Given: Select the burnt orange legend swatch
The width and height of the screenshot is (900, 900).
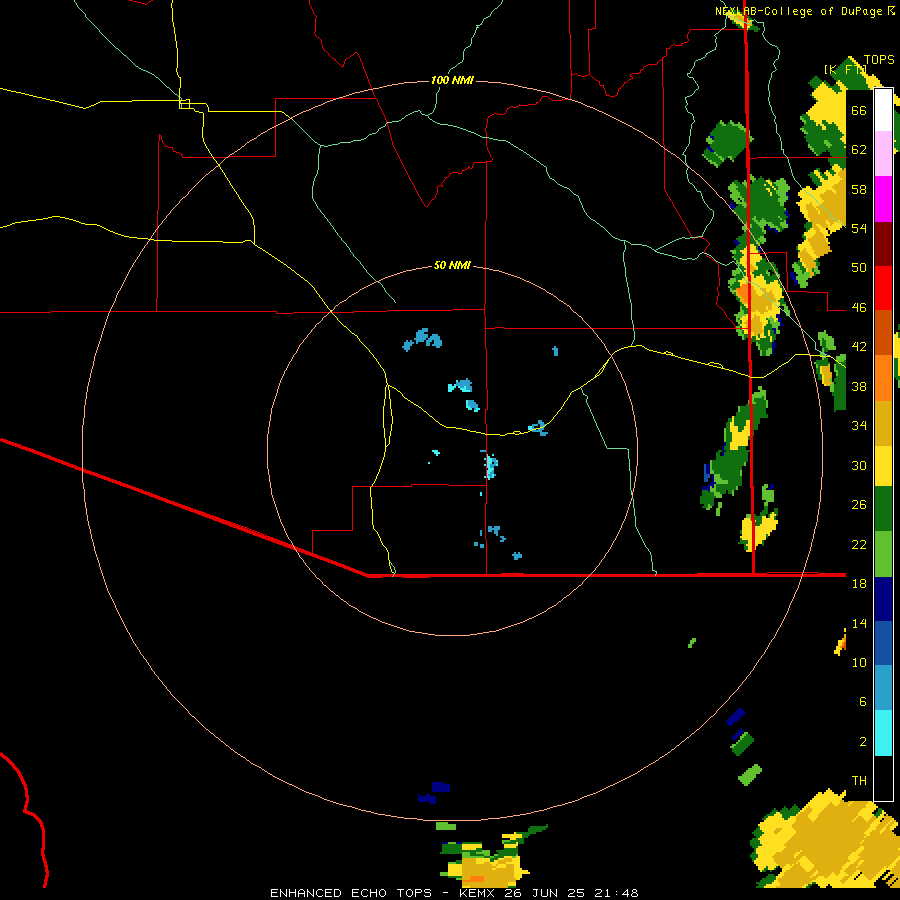Looking at the screenshot, I should (883, 332).
